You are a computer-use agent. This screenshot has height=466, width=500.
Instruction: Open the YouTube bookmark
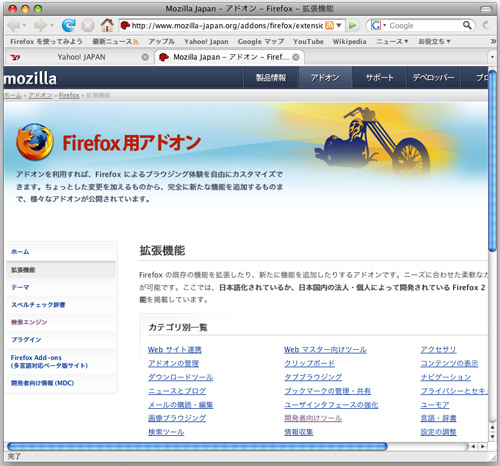pyautogui.click(x=308, y=41)
